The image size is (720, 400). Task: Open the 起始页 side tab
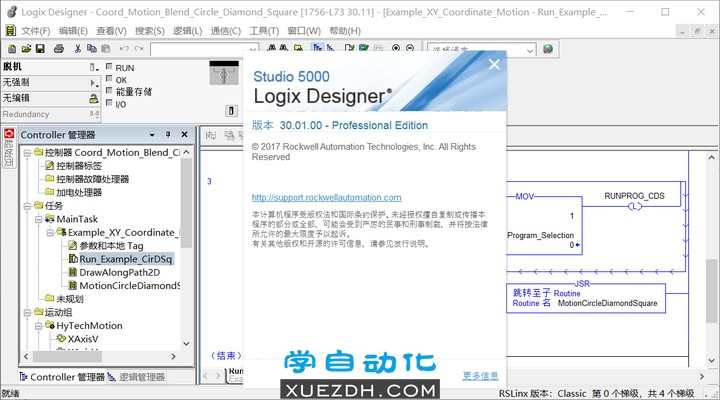pyautogui.click(x=9, y=148)
